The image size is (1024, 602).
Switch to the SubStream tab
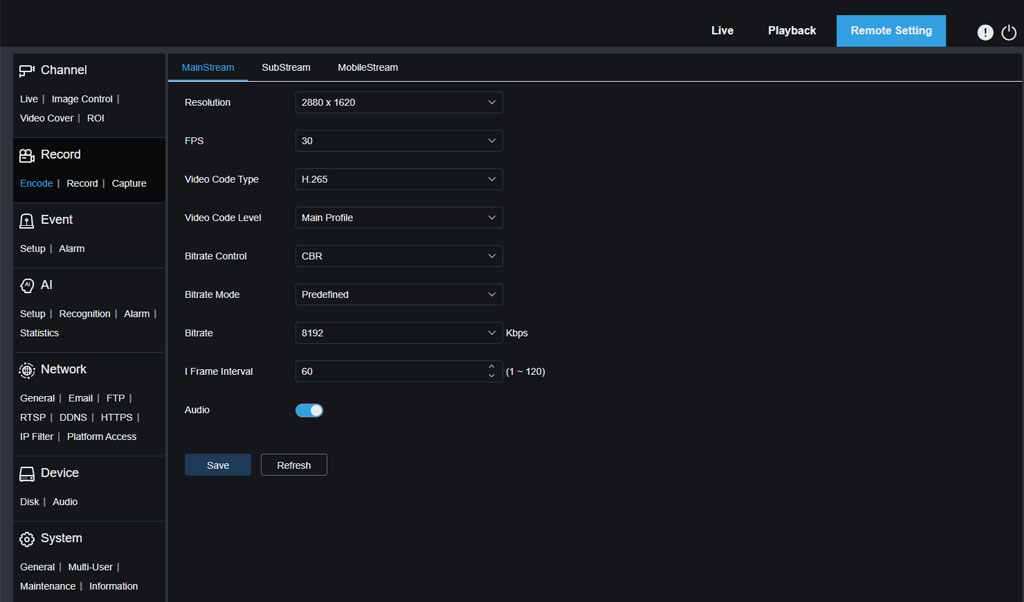pos(285,67)
